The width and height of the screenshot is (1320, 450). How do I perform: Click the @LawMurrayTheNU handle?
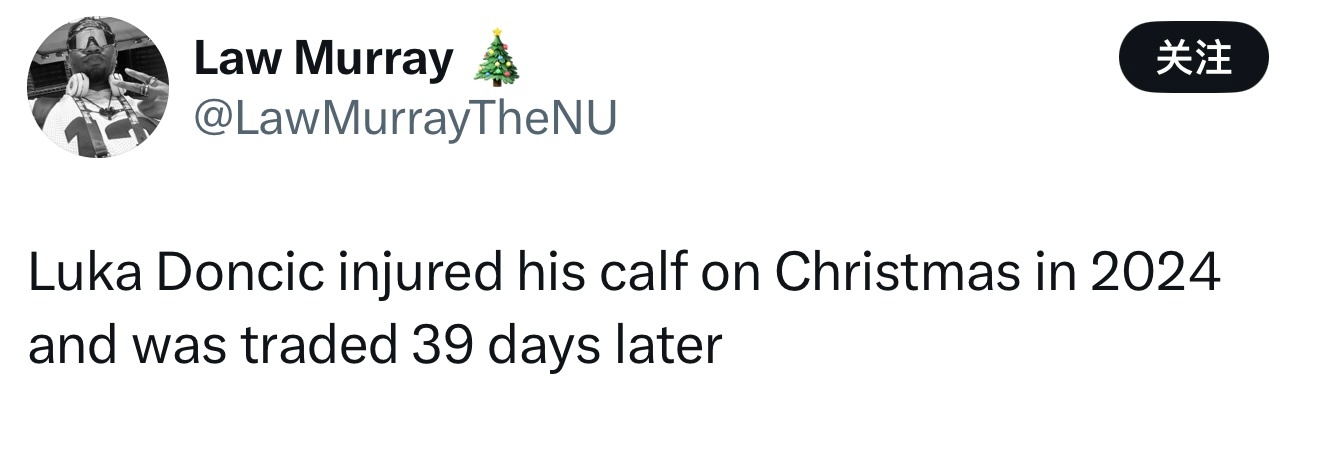(x=404, y=119)
